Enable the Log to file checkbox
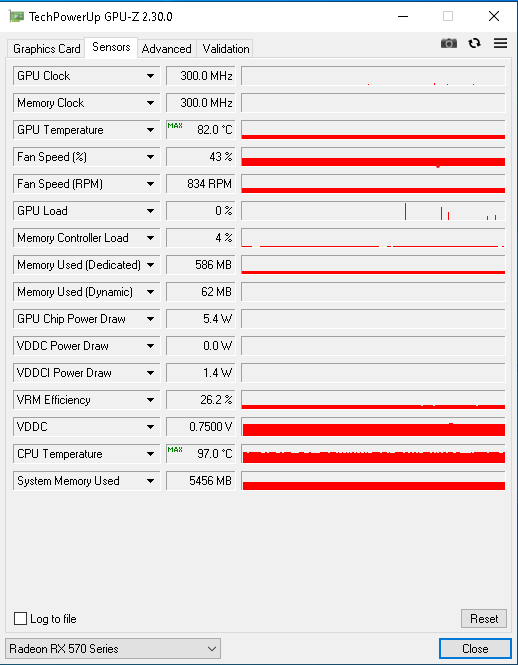 [20, 618]
